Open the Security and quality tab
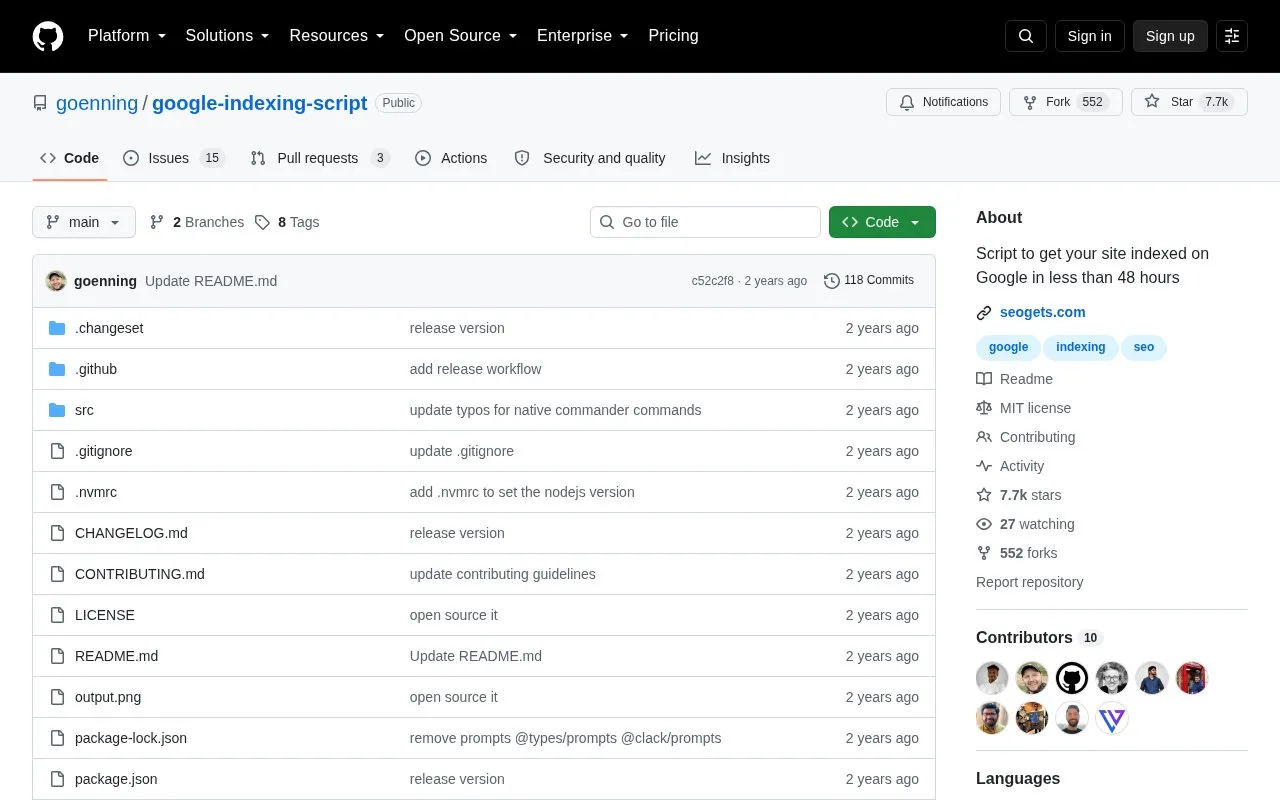Image resolution: width=1280 pixels, height=800 pixels. pos(590,158)
